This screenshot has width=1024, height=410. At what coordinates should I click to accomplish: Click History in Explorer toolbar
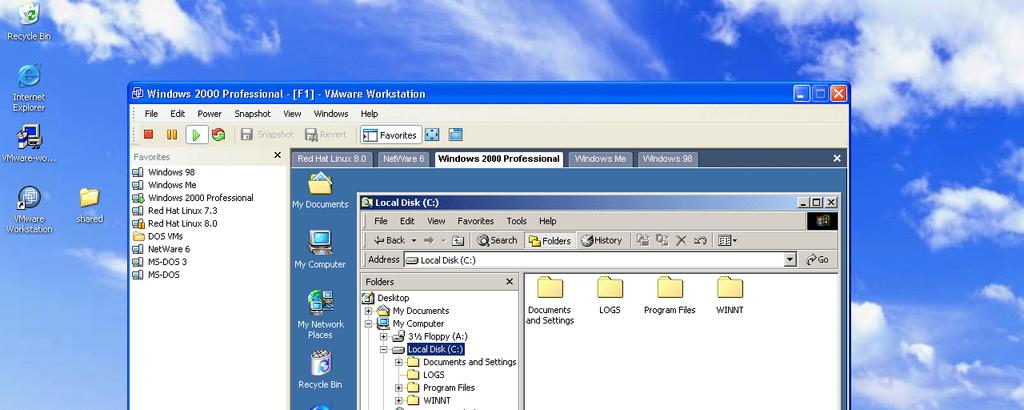click(x=601, y=240)
